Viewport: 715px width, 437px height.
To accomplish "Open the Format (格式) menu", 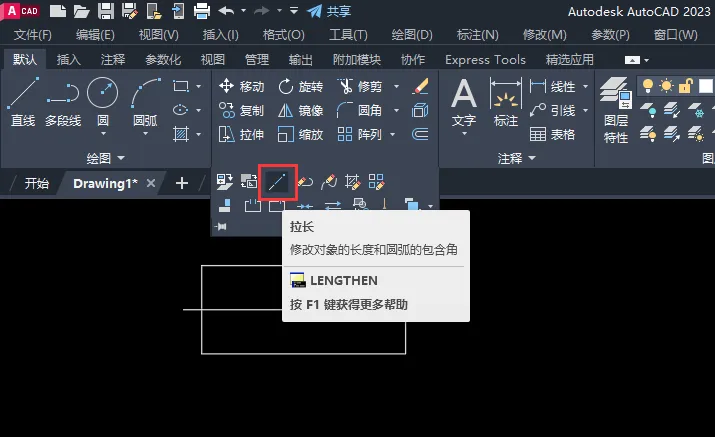I will coord(284,35).
